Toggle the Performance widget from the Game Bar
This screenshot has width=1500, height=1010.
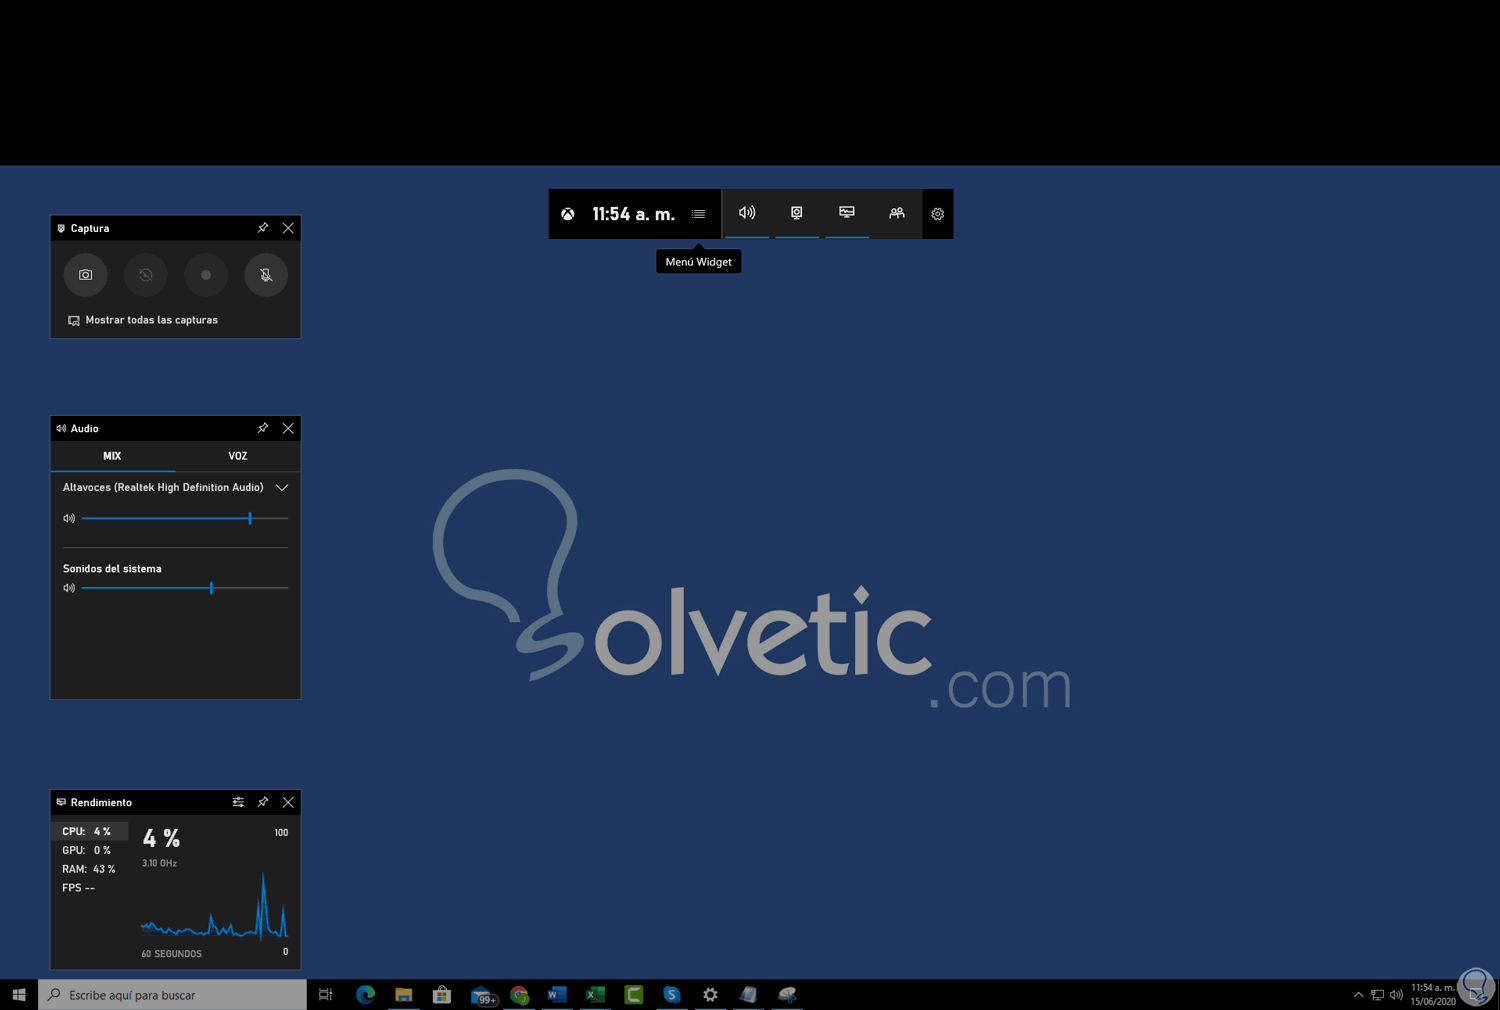point(847,213)
